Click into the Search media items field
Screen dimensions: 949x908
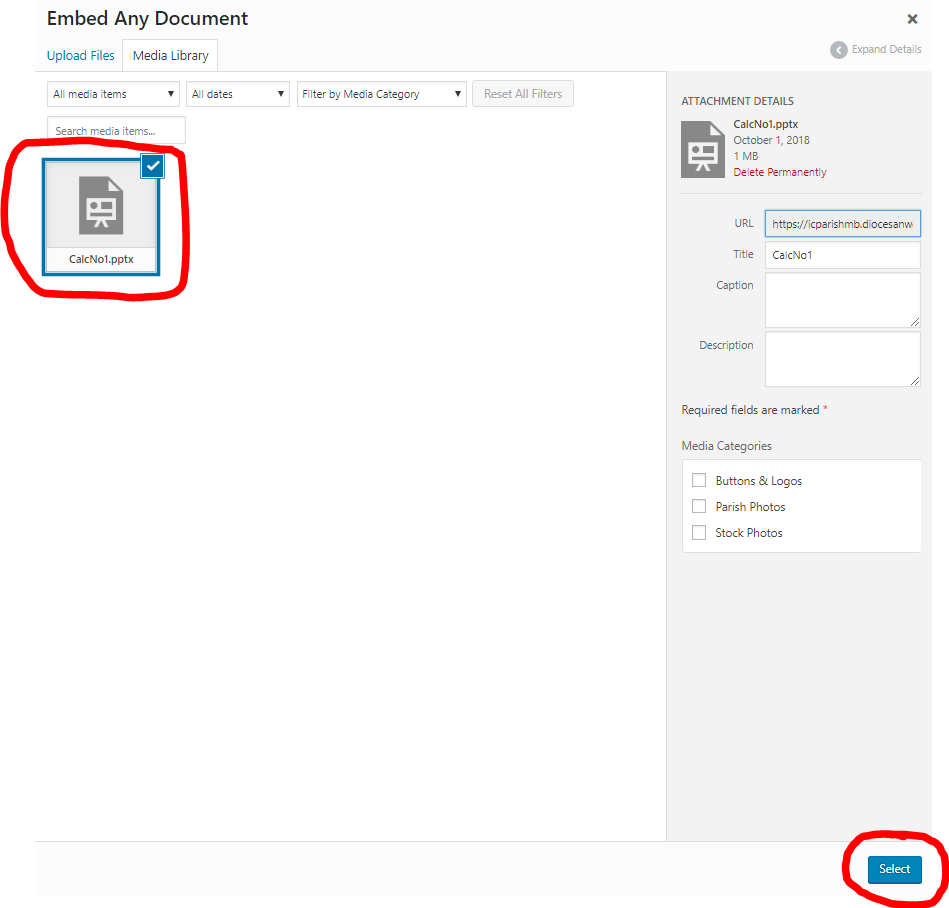[116, 131]
